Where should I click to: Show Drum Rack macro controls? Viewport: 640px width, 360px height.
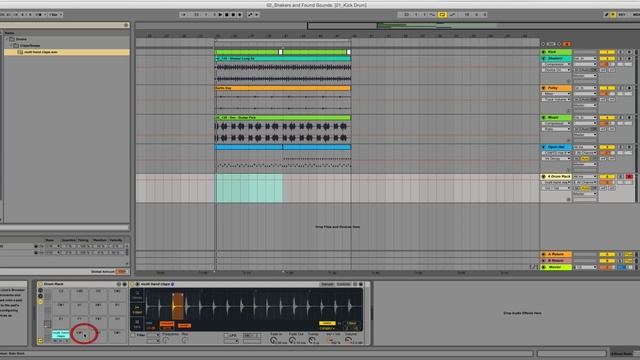pos(40,291)
